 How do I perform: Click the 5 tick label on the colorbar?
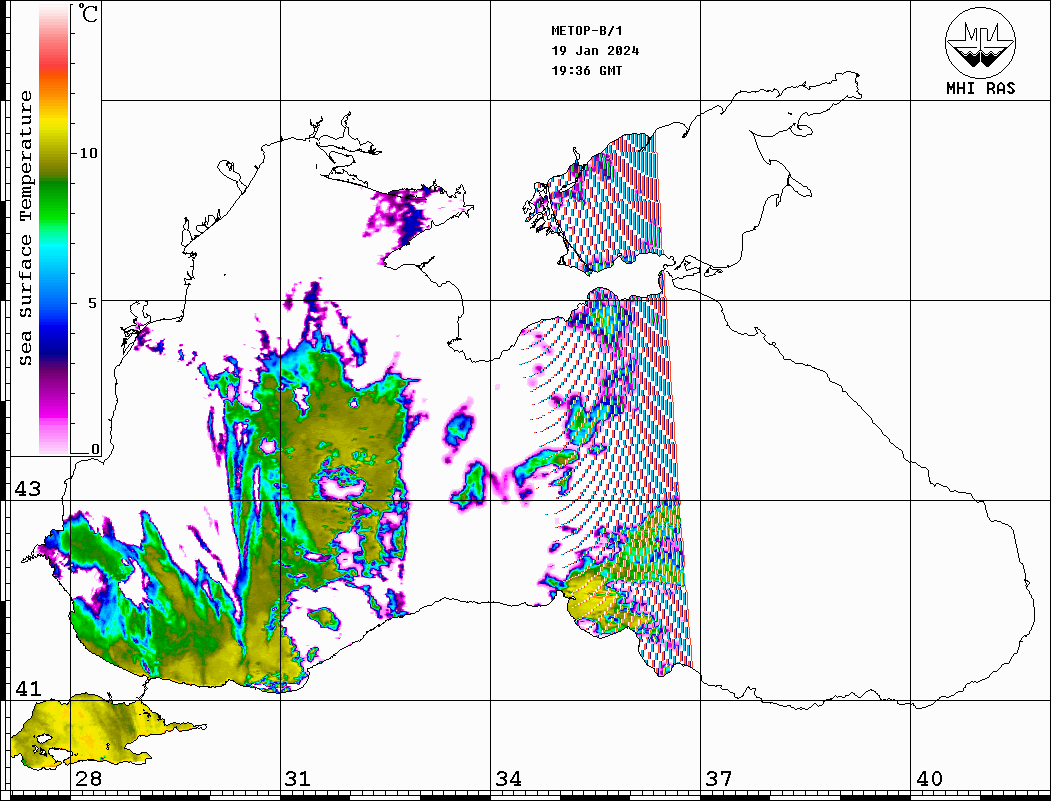(x=92, y=303)
